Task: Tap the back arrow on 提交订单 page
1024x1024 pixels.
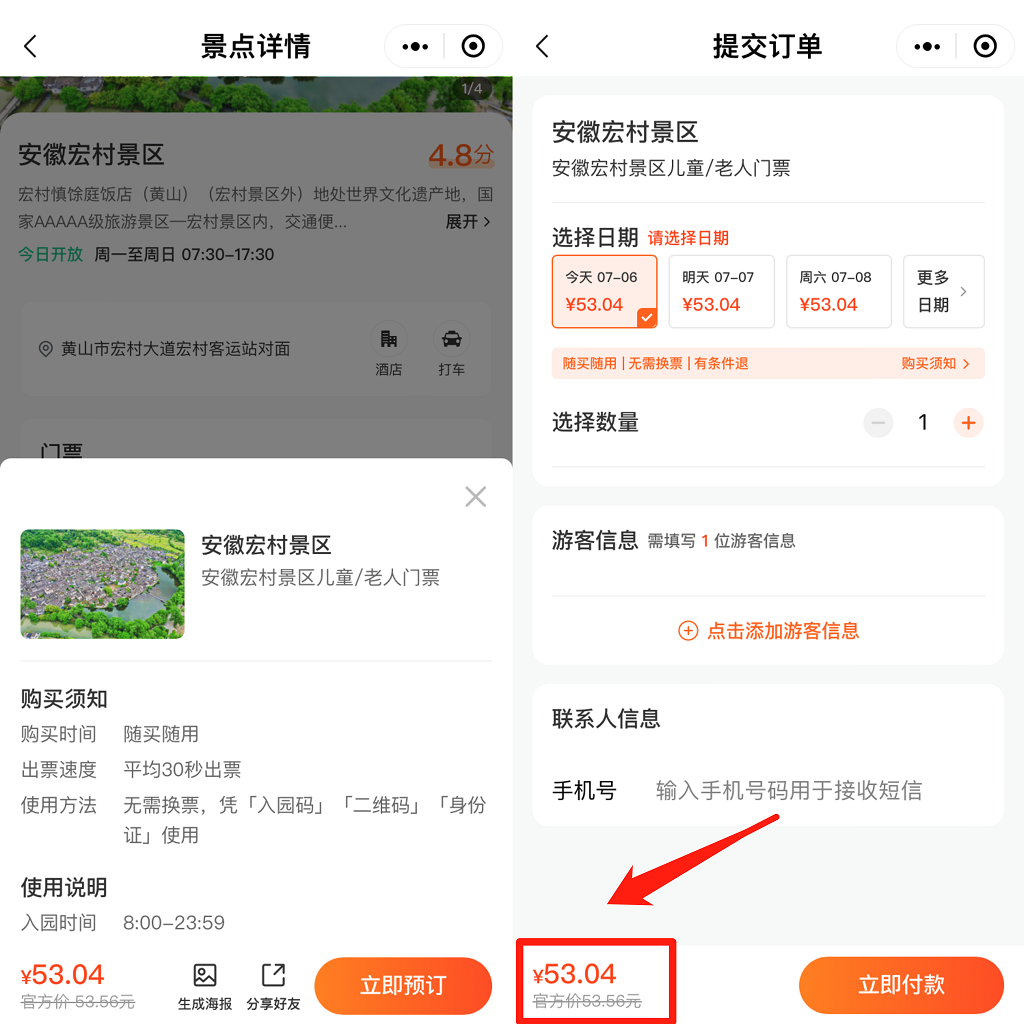Action: (x=542, y=46)
